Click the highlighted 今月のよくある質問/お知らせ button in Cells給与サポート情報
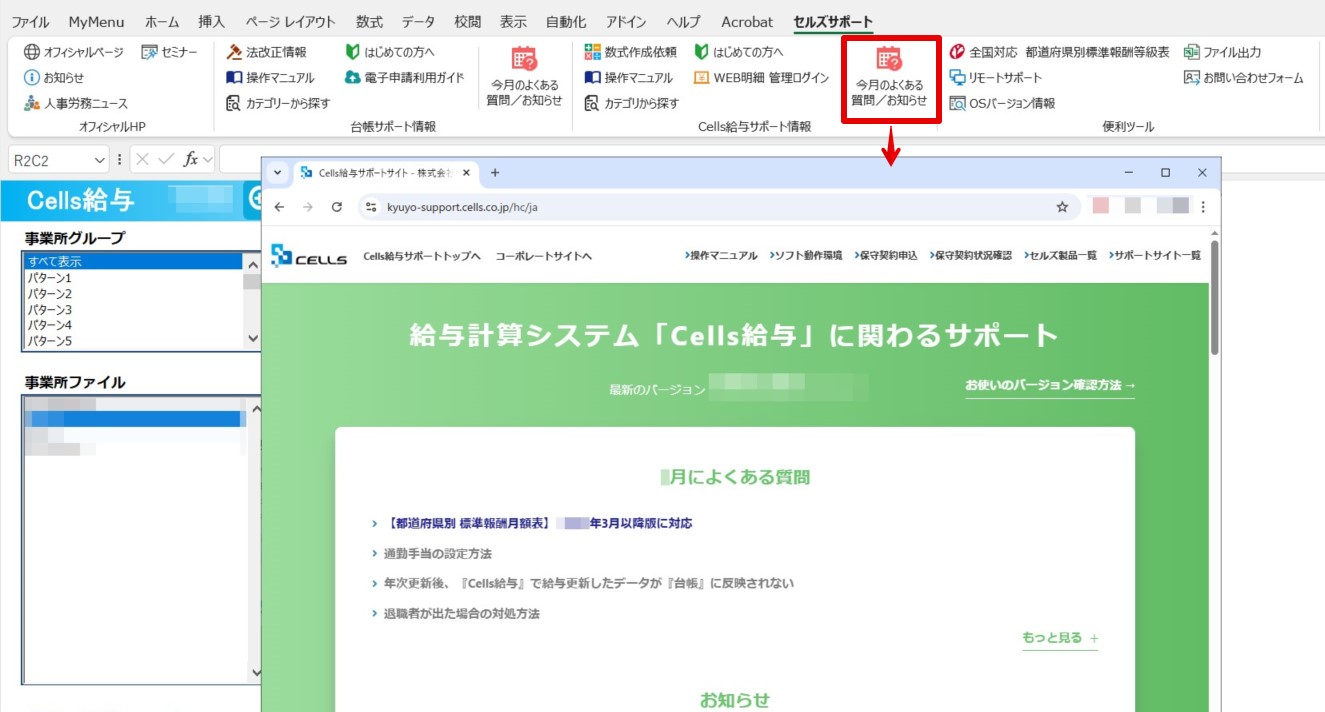The width and height of the screenshot is (1325, 712). 889,78
